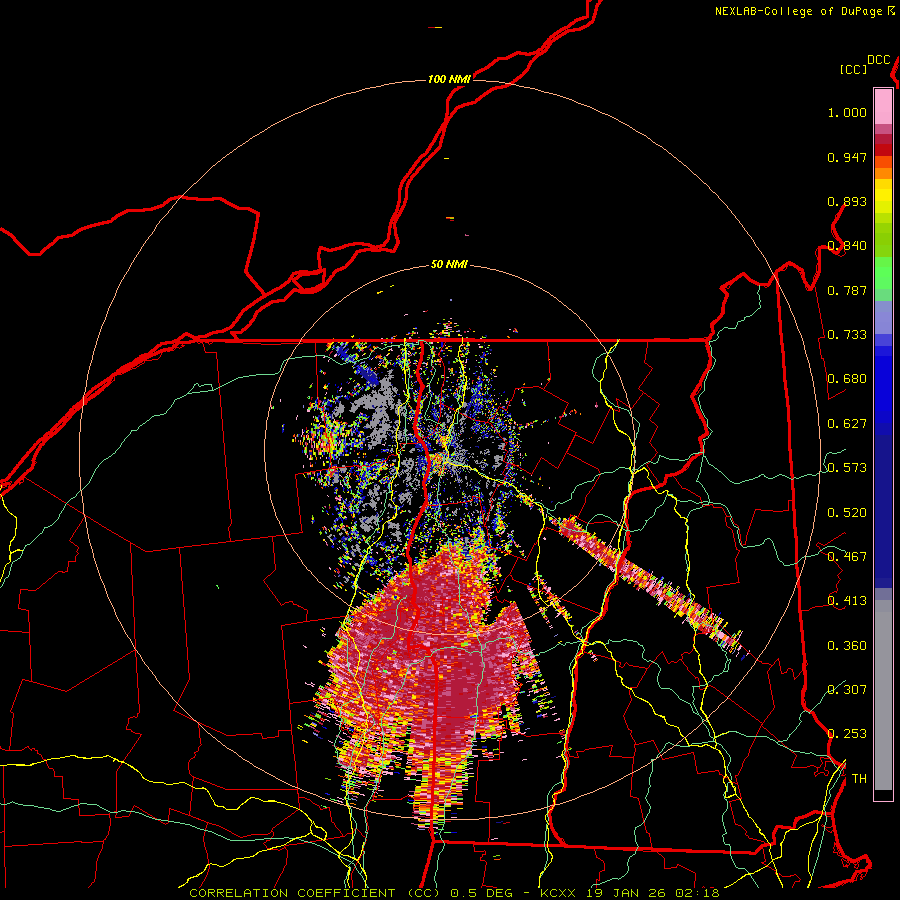This screenshot has height=900, width=900.
Task: Click the diagonal pink radar streak
Action: coord(649,583)
